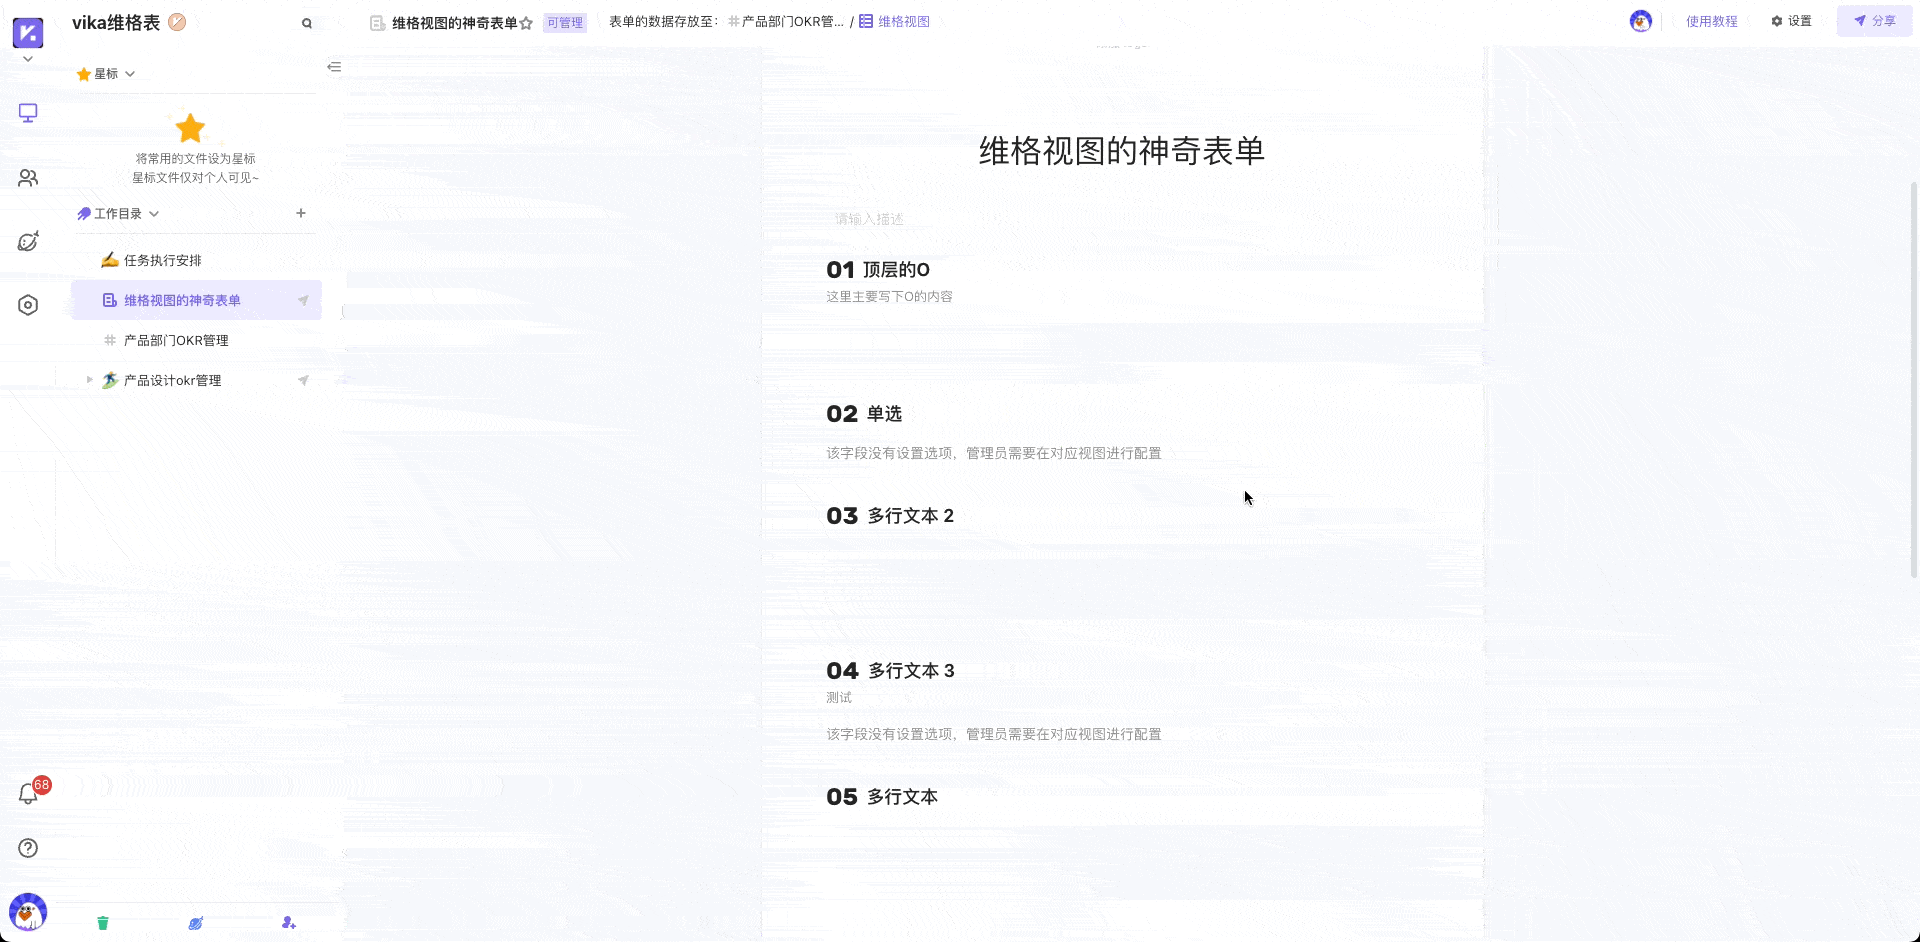Open the 设置 settings menu
Image resolution: width=1920 pixels, height=942 pixels.
(x=1791, y=21)
